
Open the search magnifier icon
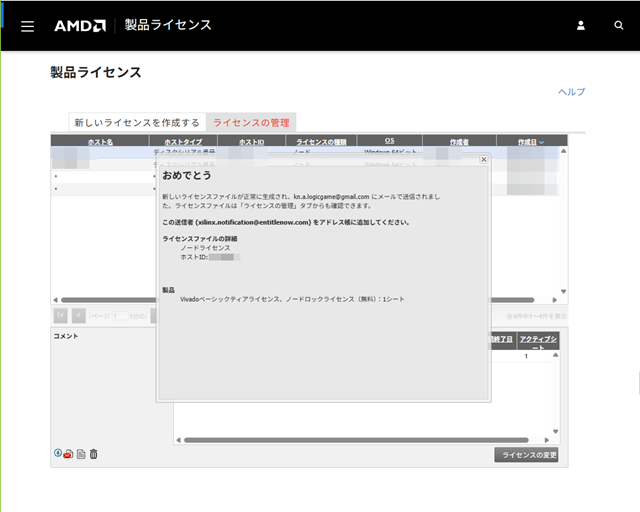point(619,25)
